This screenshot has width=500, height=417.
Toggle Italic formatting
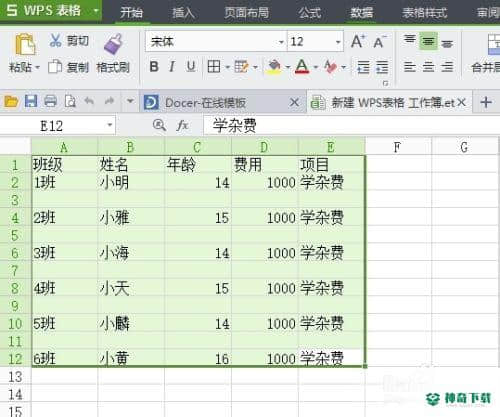pos(172,67)
